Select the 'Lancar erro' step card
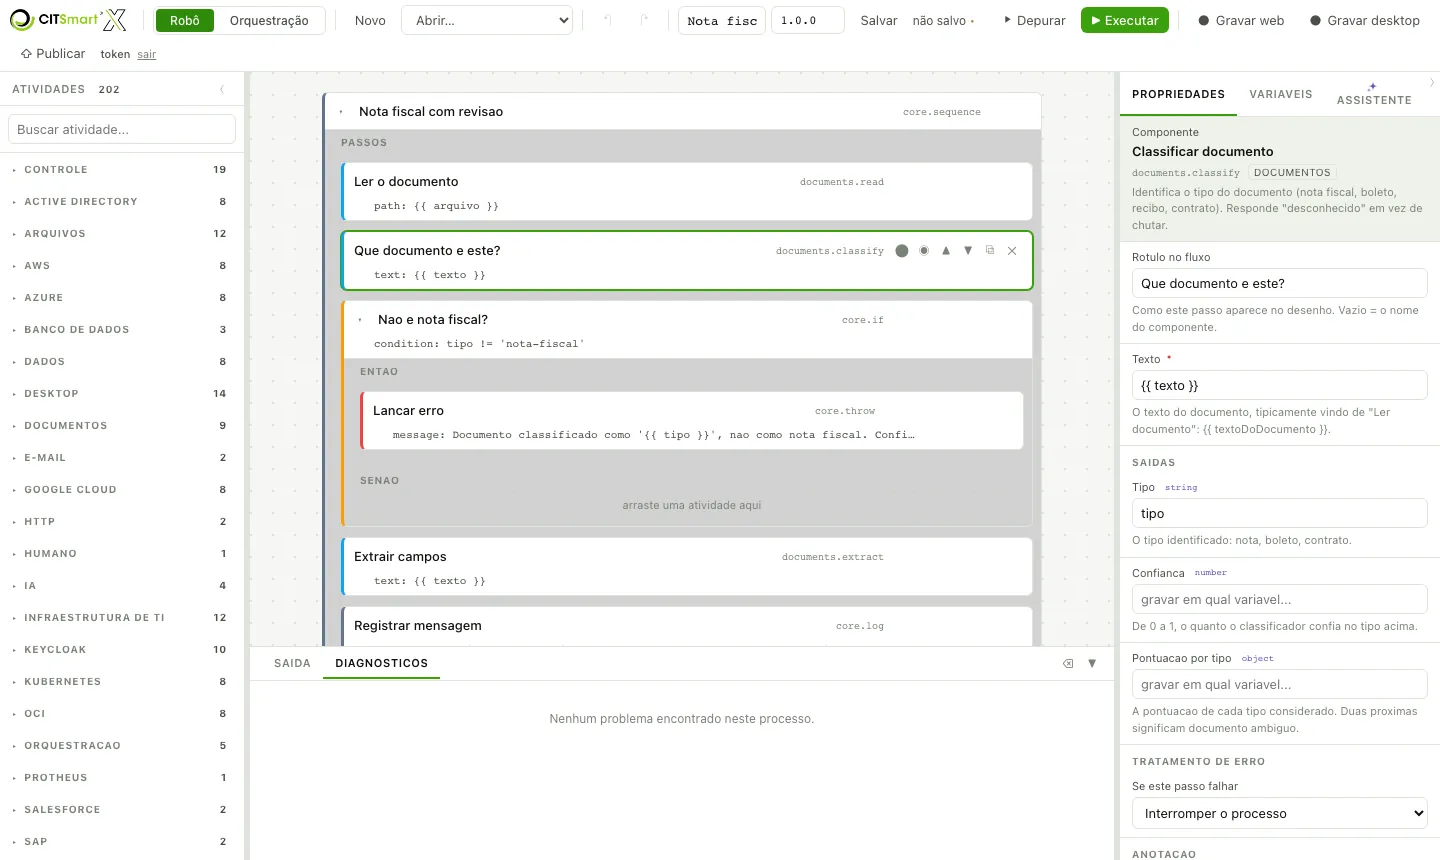Viewport: 1440px width, 860px height. coord(692,420)
